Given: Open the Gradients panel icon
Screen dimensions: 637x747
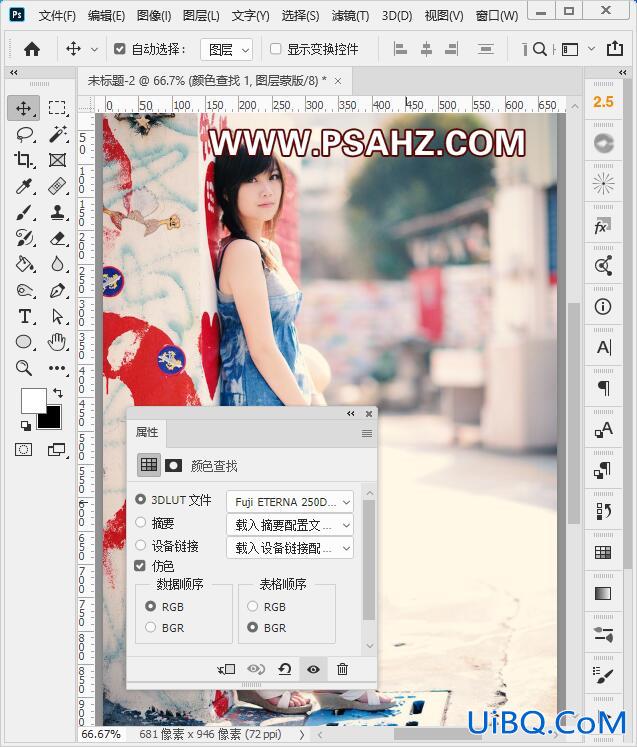Looking at the screenshot, I should coord(603,594).
